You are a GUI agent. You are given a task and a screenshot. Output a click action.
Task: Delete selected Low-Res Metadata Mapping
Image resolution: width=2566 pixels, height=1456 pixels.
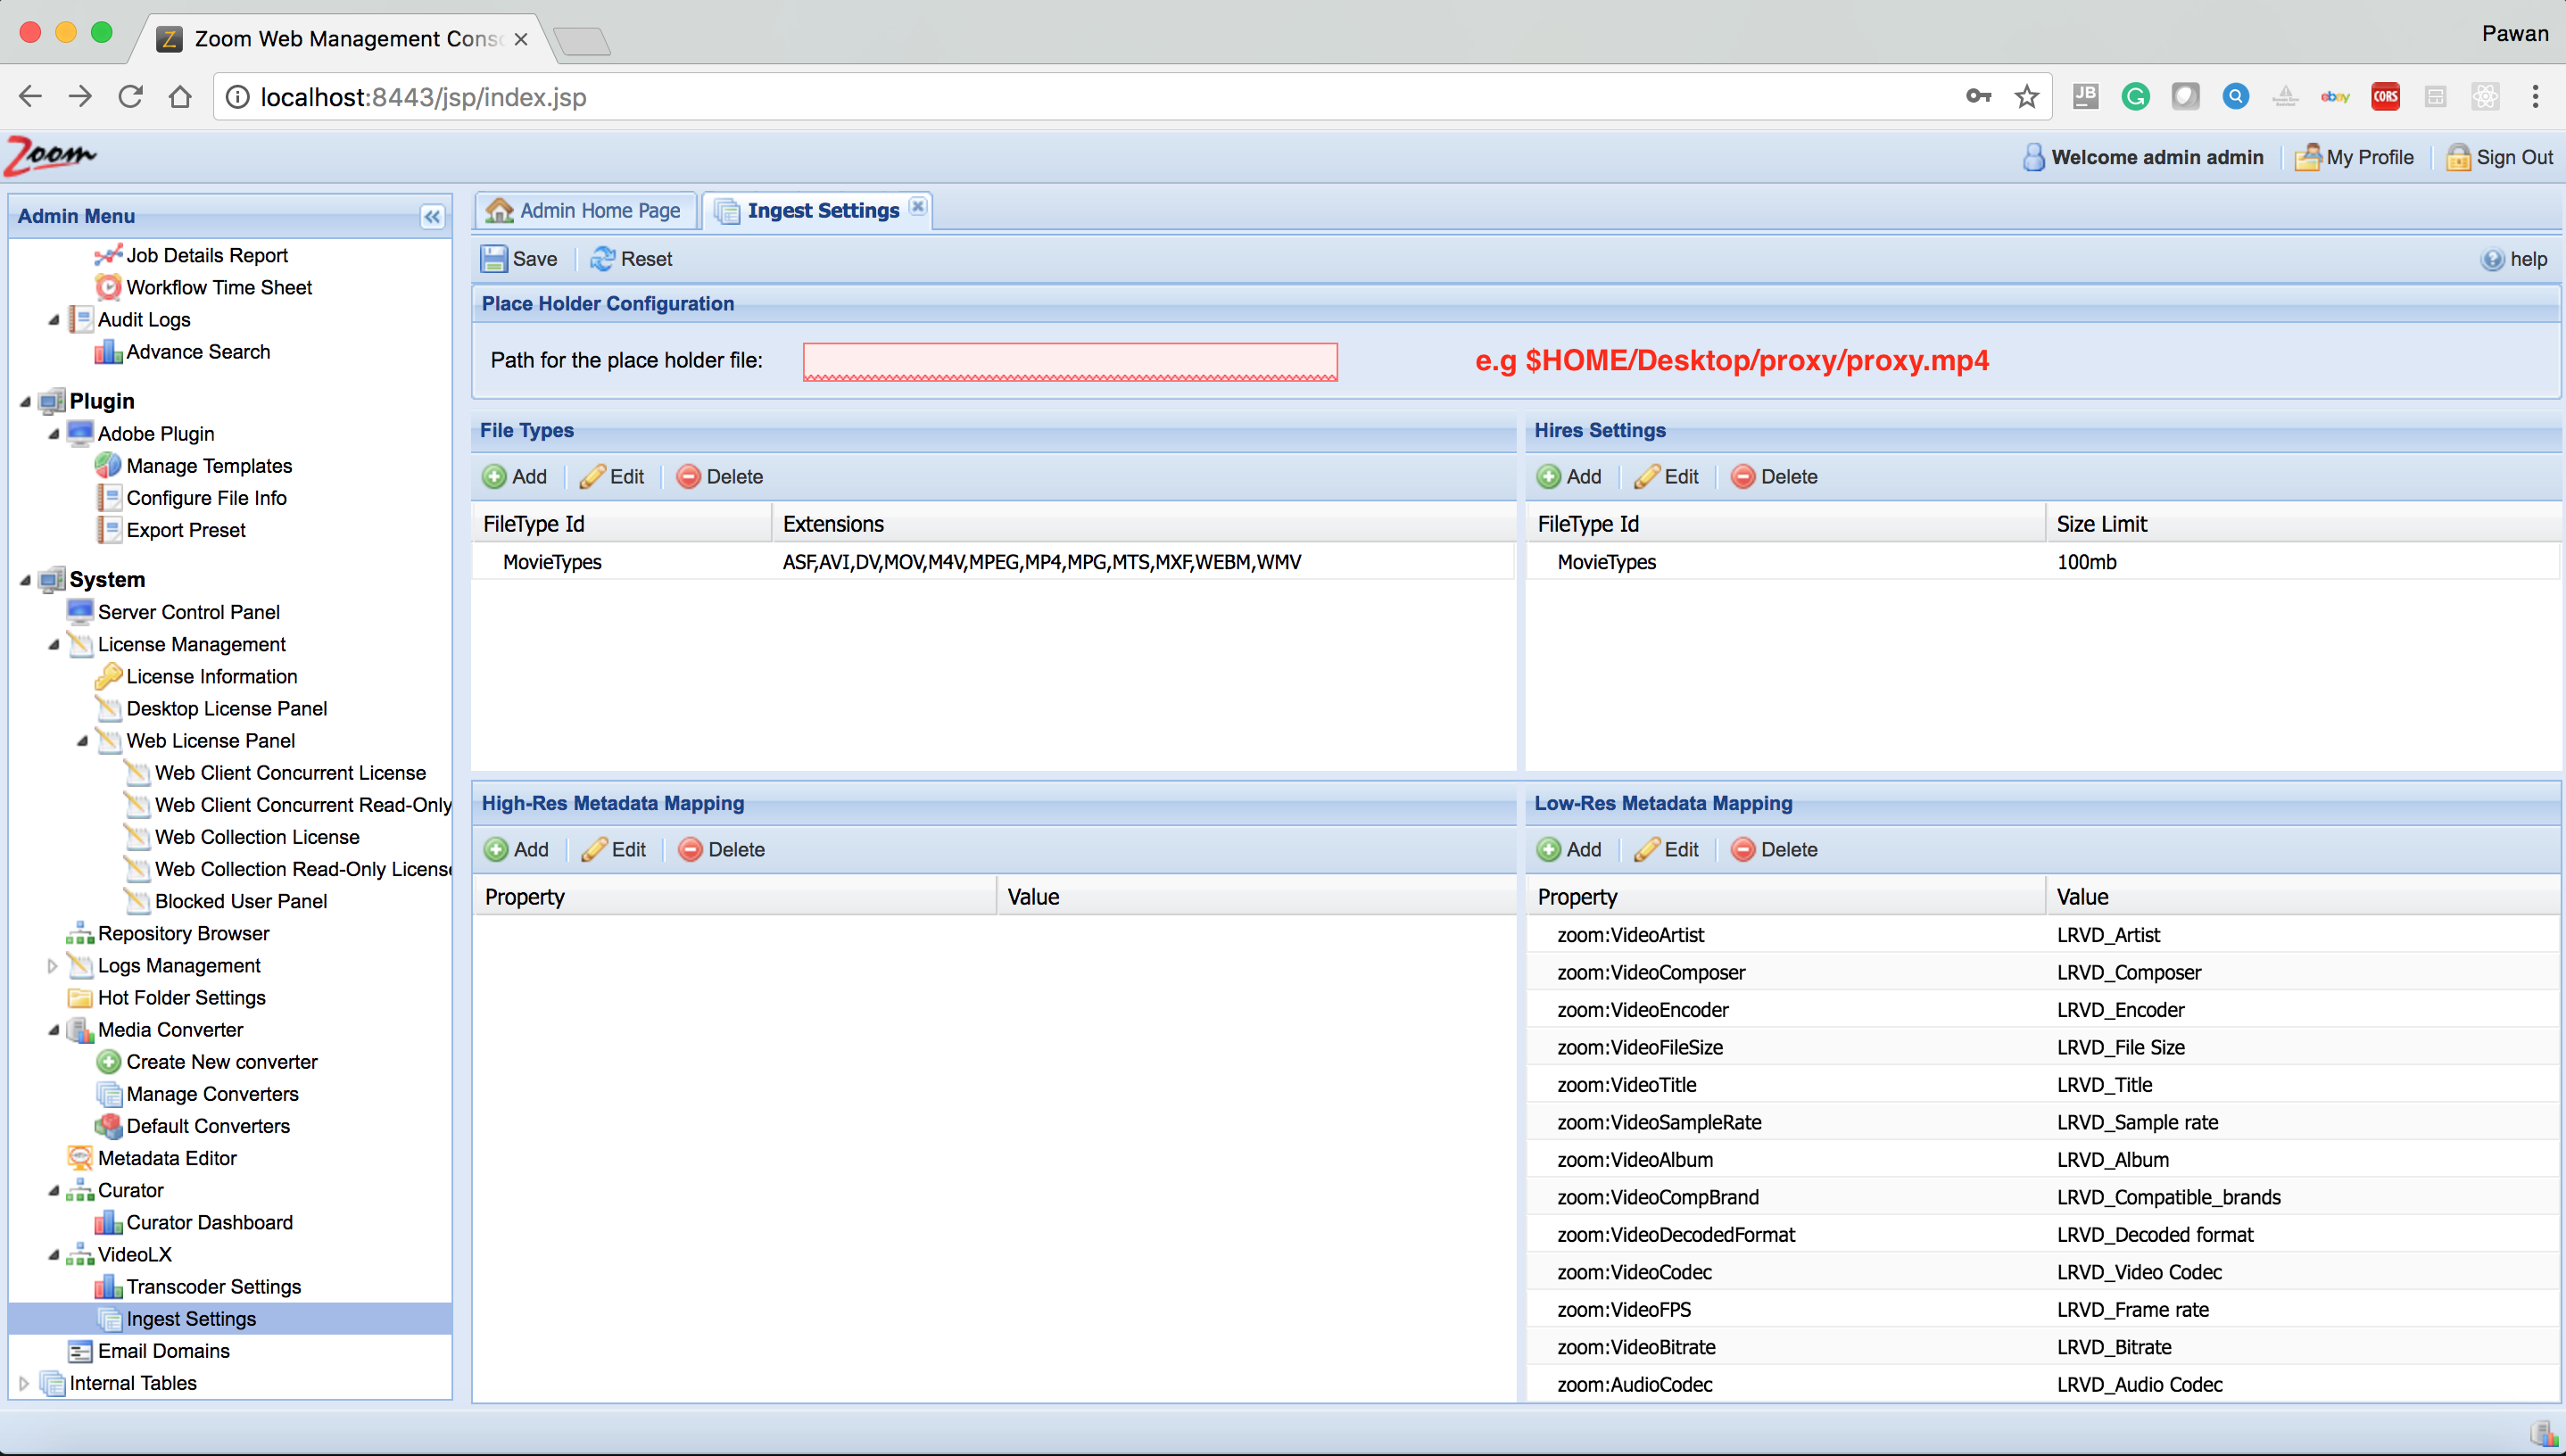point(1774,850)
